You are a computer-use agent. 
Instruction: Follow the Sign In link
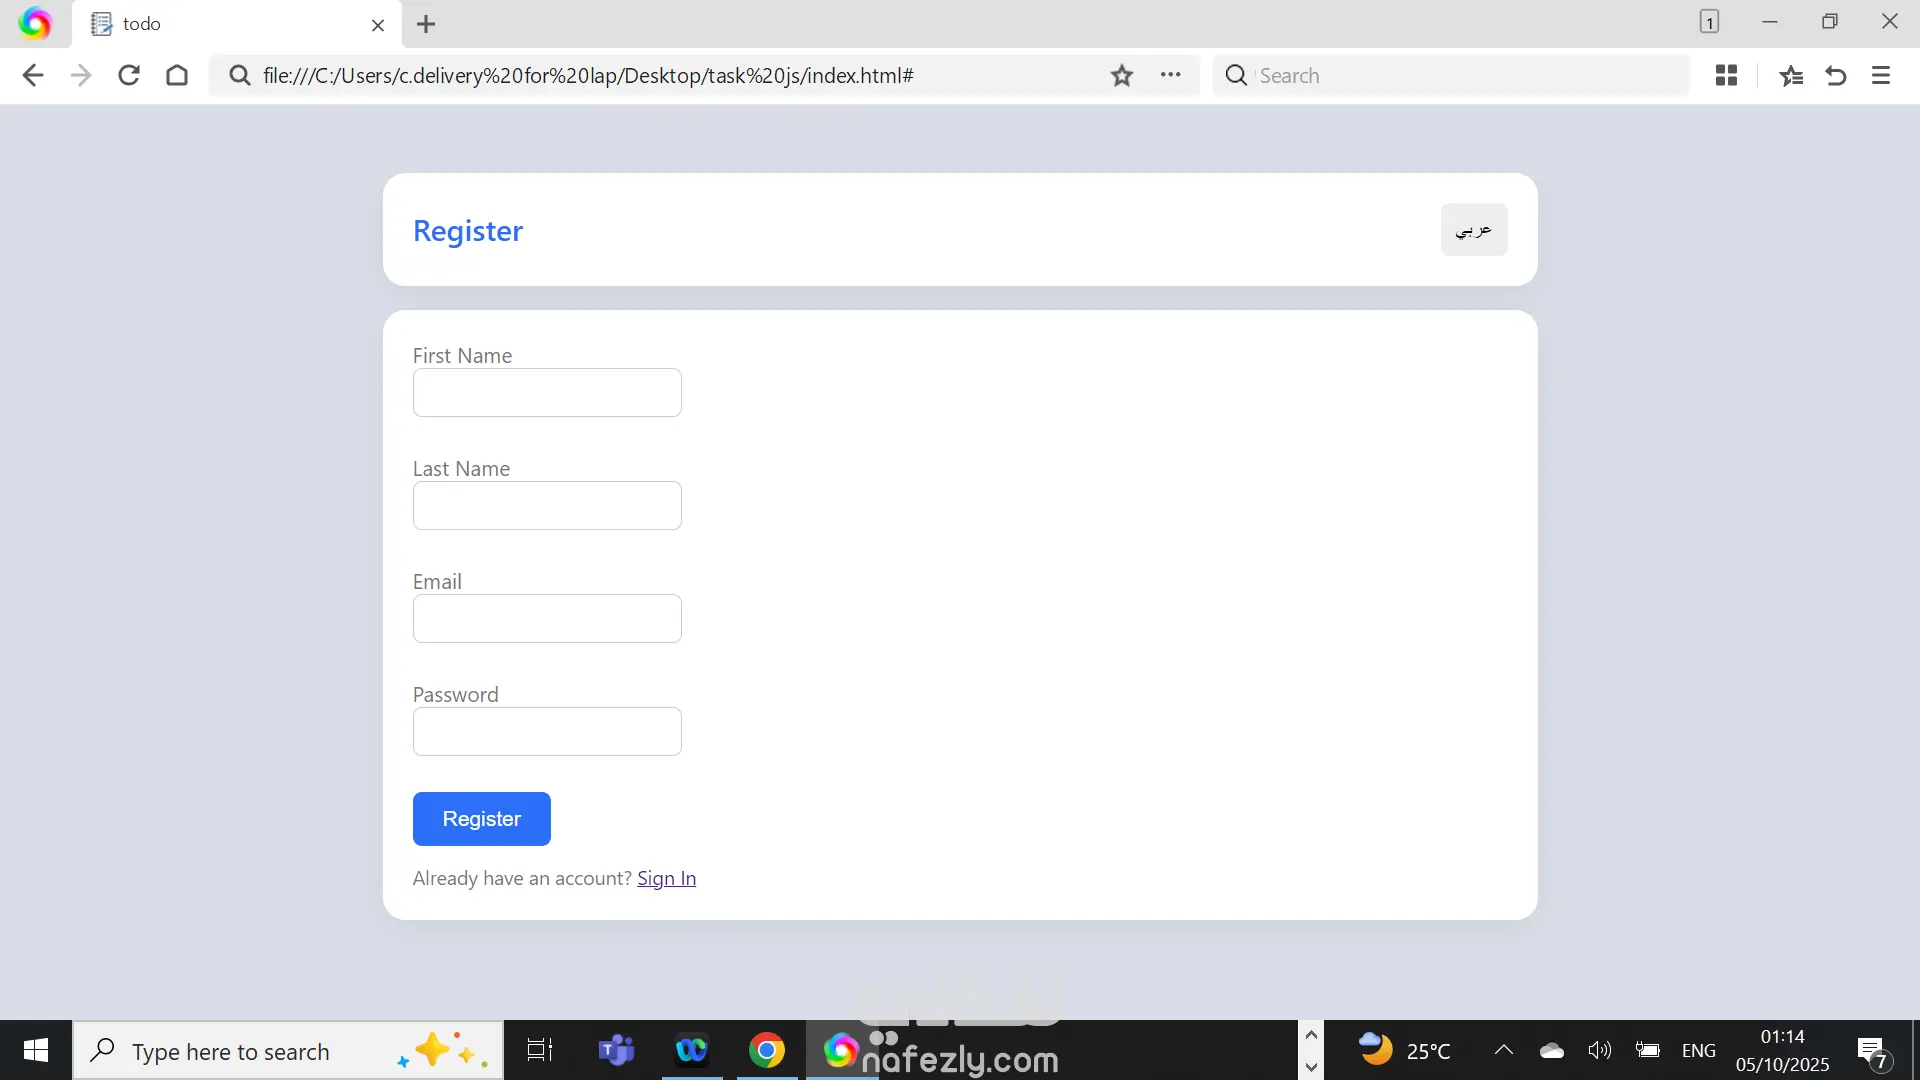(x=666, y=878)
